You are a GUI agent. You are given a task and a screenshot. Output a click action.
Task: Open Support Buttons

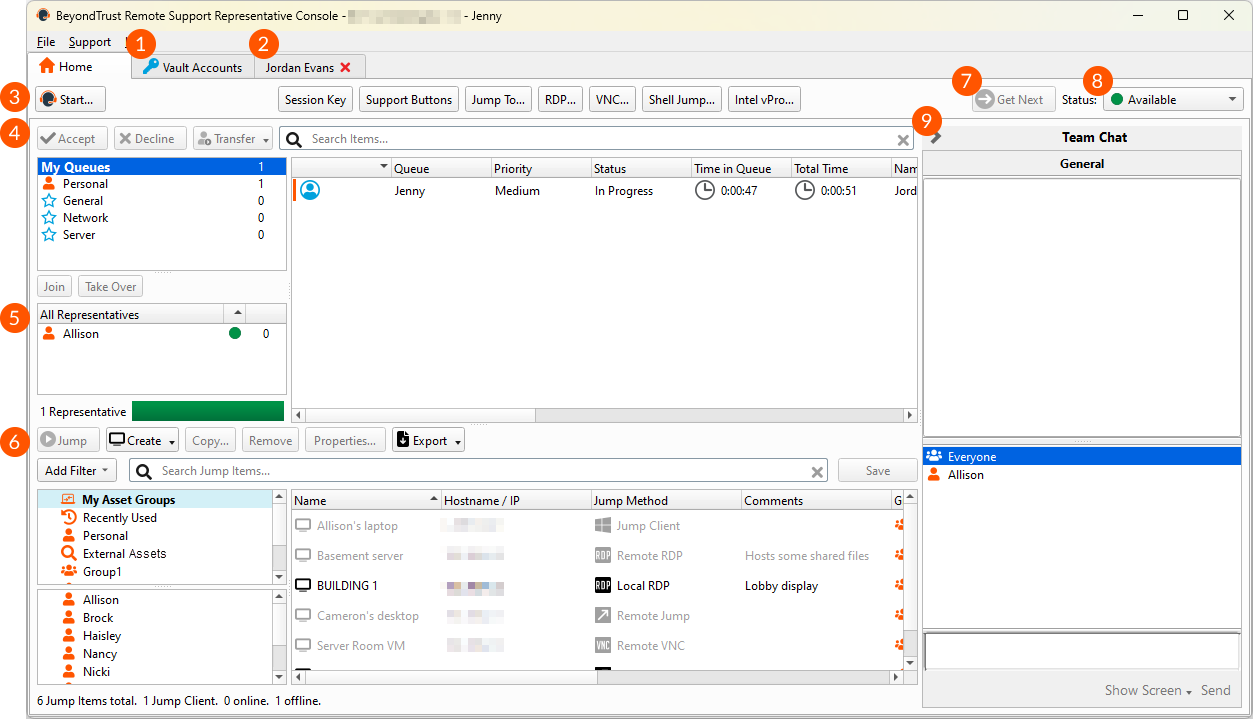409,99
